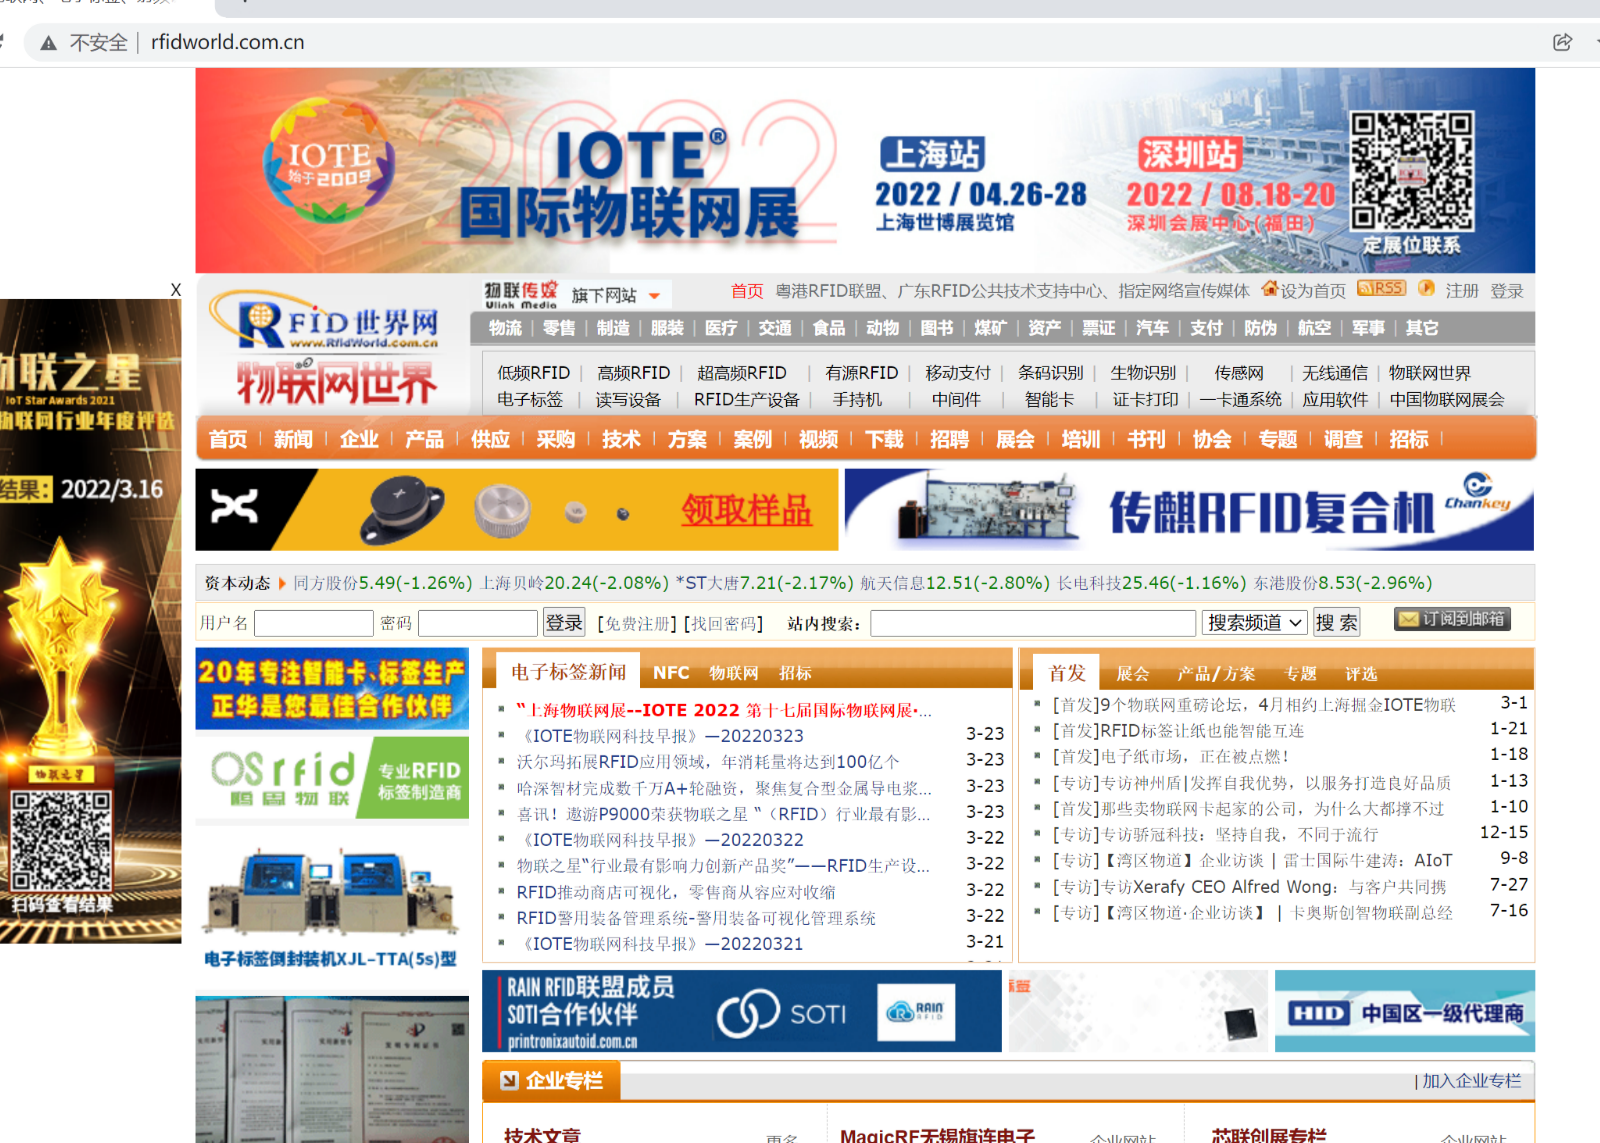
Task: Click the 中国物联网展会 link
Action: (1447, 399)
